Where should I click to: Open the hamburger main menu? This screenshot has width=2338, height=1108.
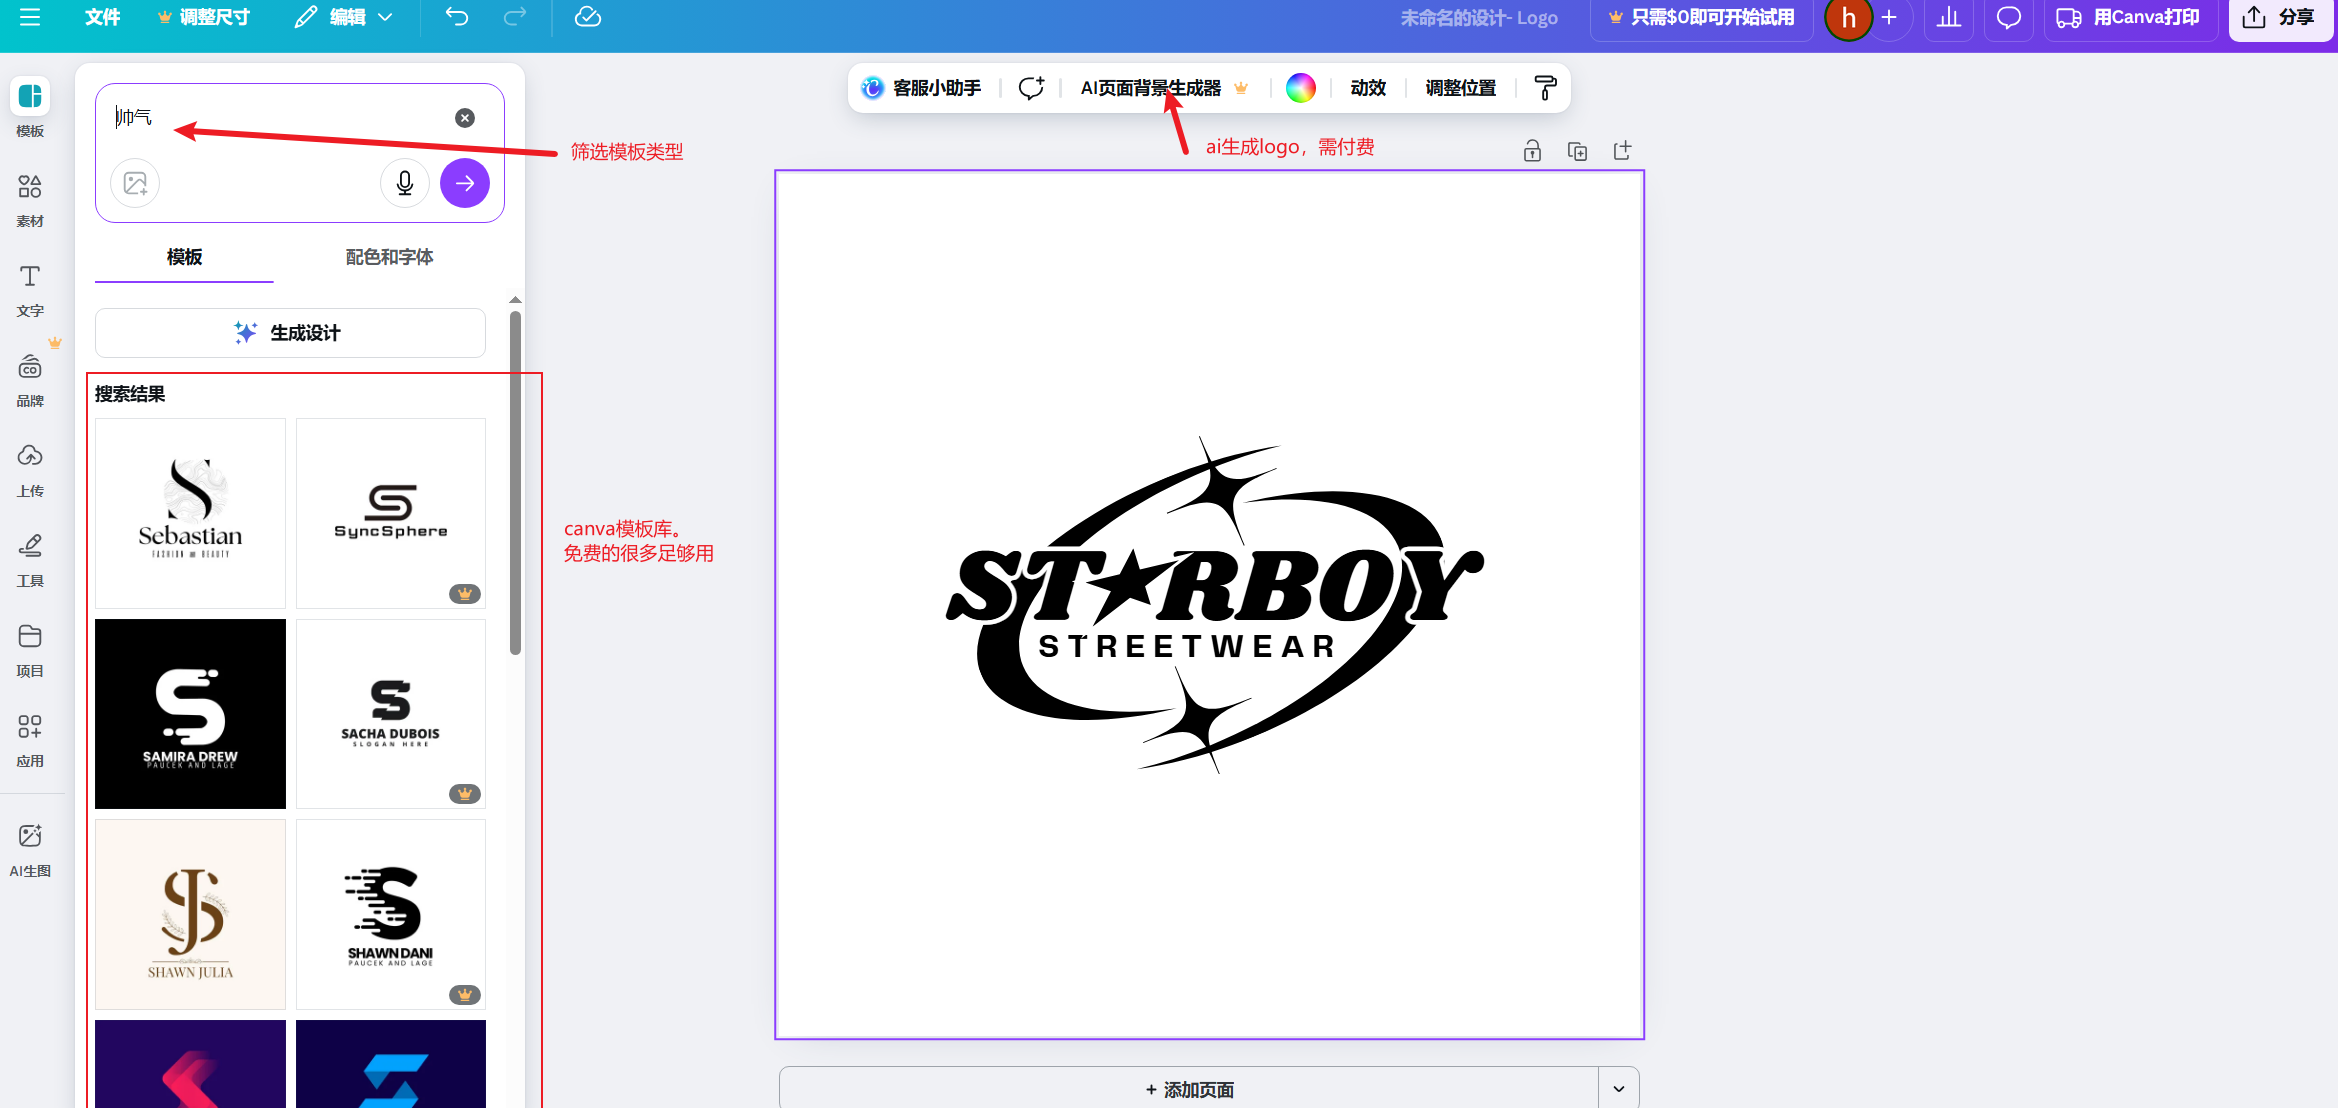[30, 17]
